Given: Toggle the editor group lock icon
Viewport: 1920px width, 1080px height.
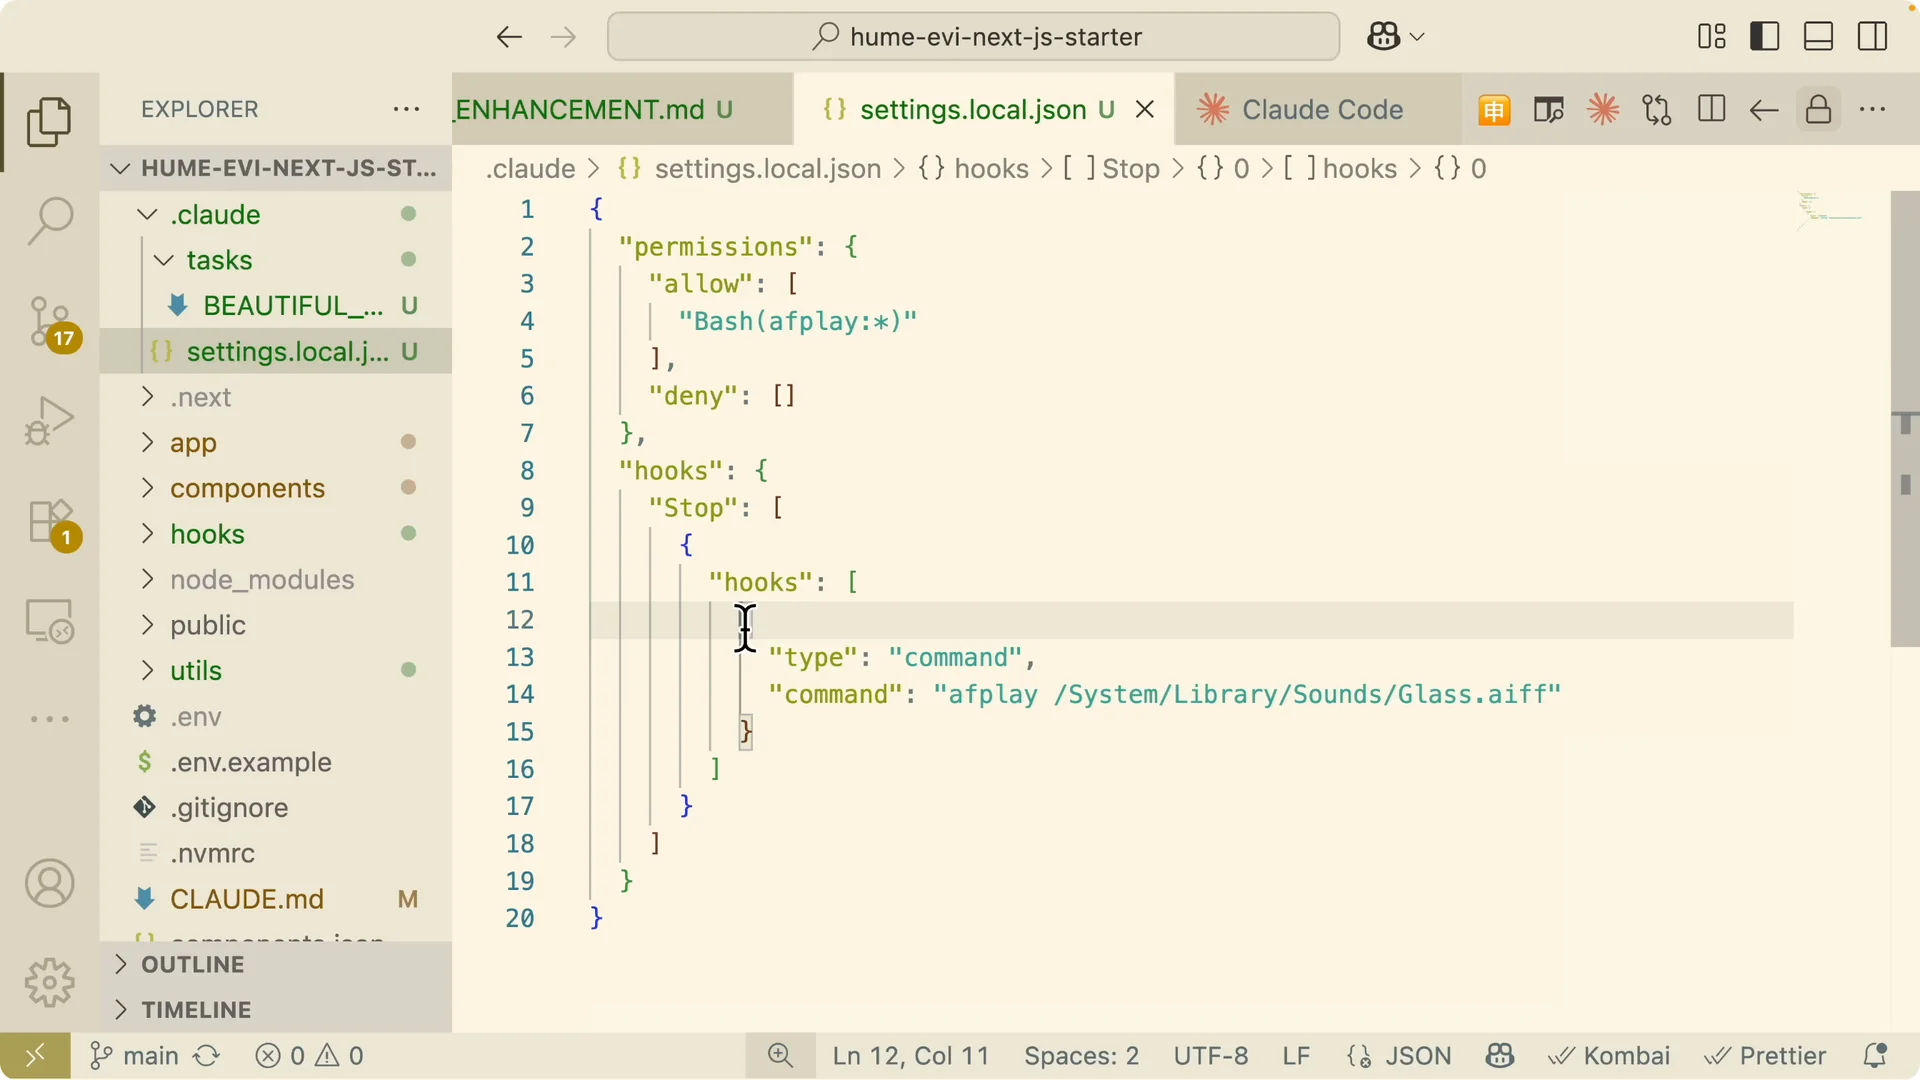Looking at the screenshot, I should click(x=1819, y=110).
